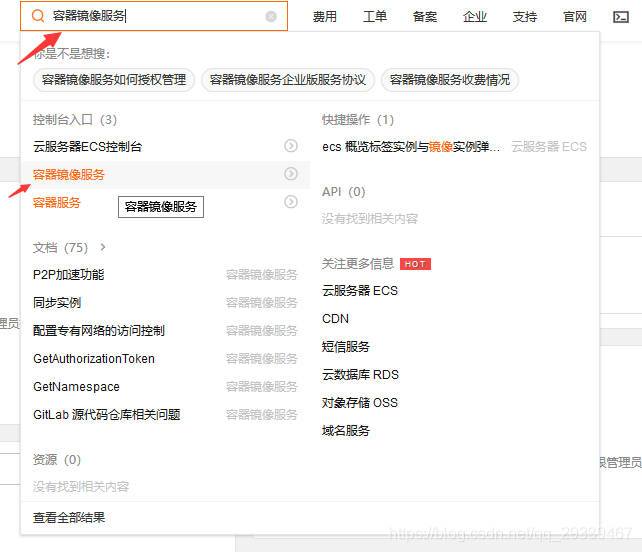642x552 pixels.
Task: Click the 云服务器 ECS tag beside quick action
Action: (549, 146)
